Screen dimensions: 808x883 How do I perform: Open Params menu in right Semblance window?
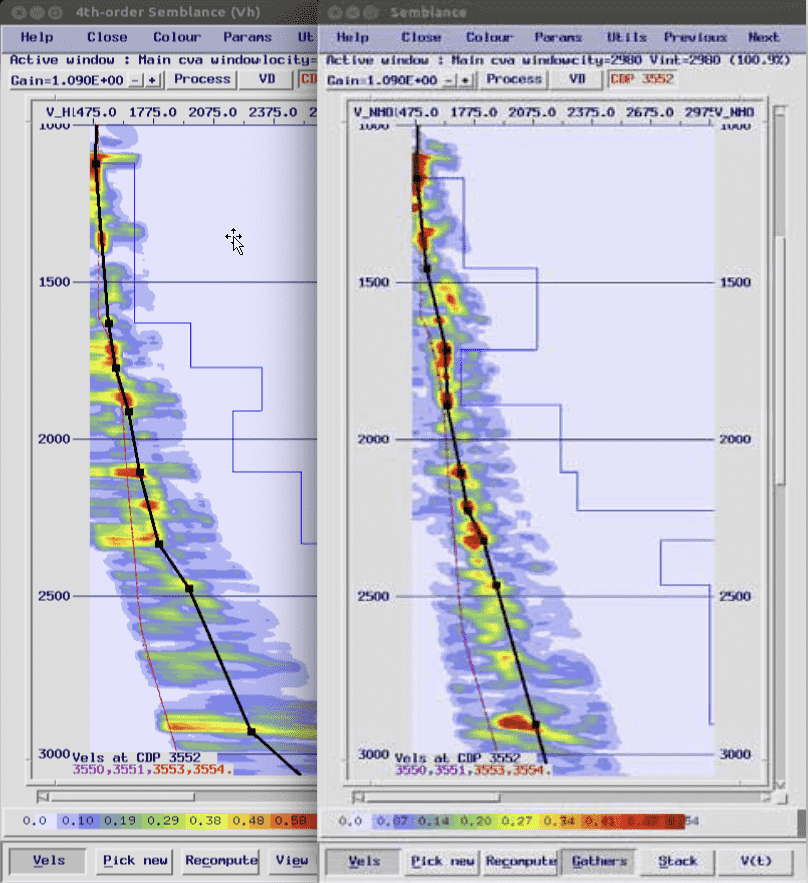[x=557, y=37]
